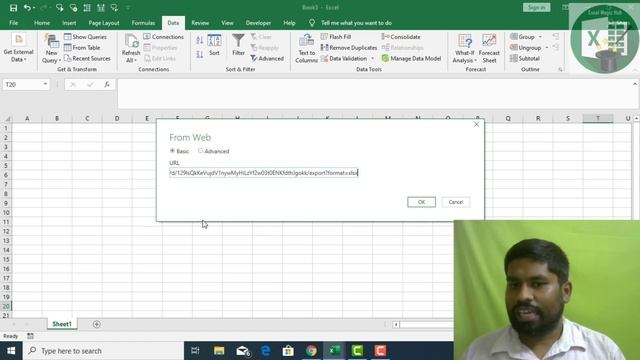The height and width of the screenshot is (360, 640).
Task: Sort A to Z ascending icon
Action: tap(200, 40)
